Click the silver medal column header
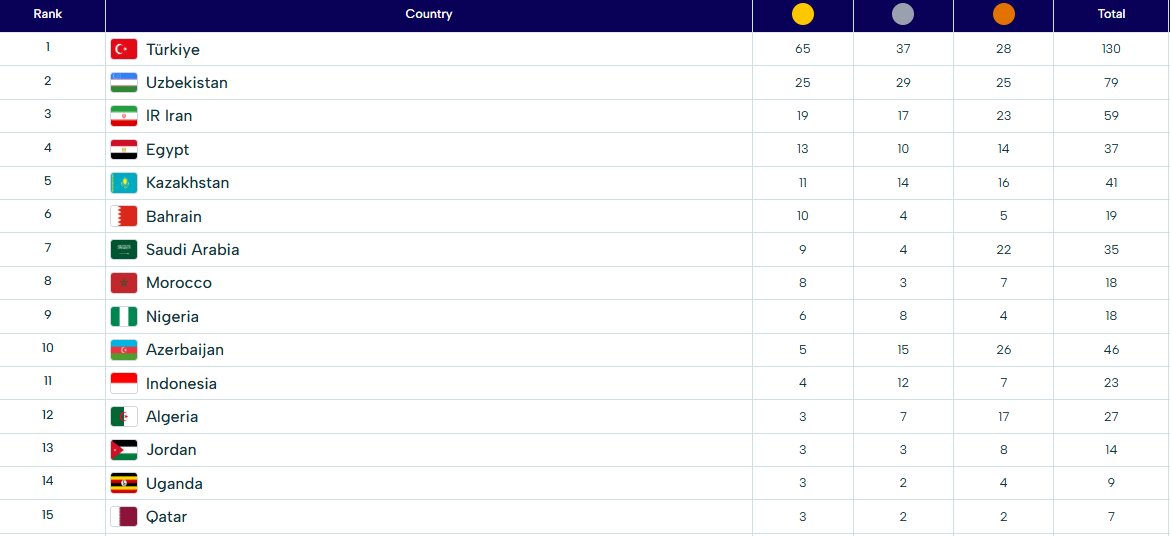The image size is (1170, 536). coord(903,15)
